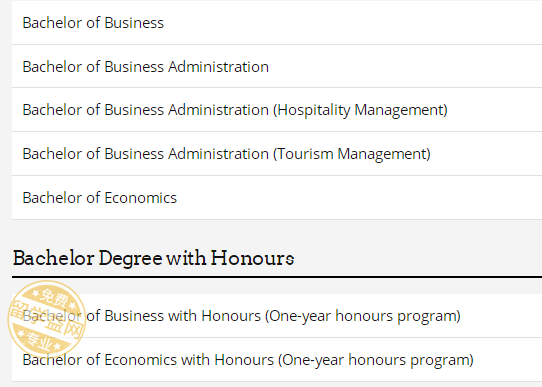Click blank space in Bachelor of Economics row
The width and height of the screenshot is (542, 387).
coord(359,198)
